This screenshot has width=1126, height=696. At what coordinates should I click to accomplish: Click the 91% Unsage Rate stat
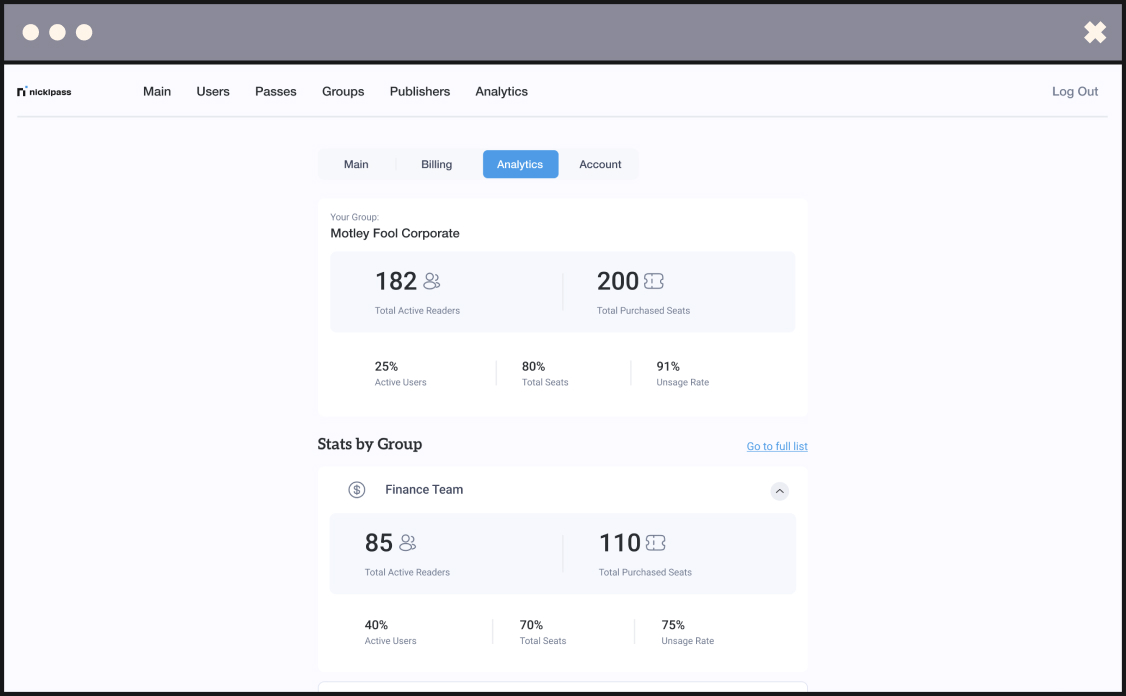(x=682, y=373)
